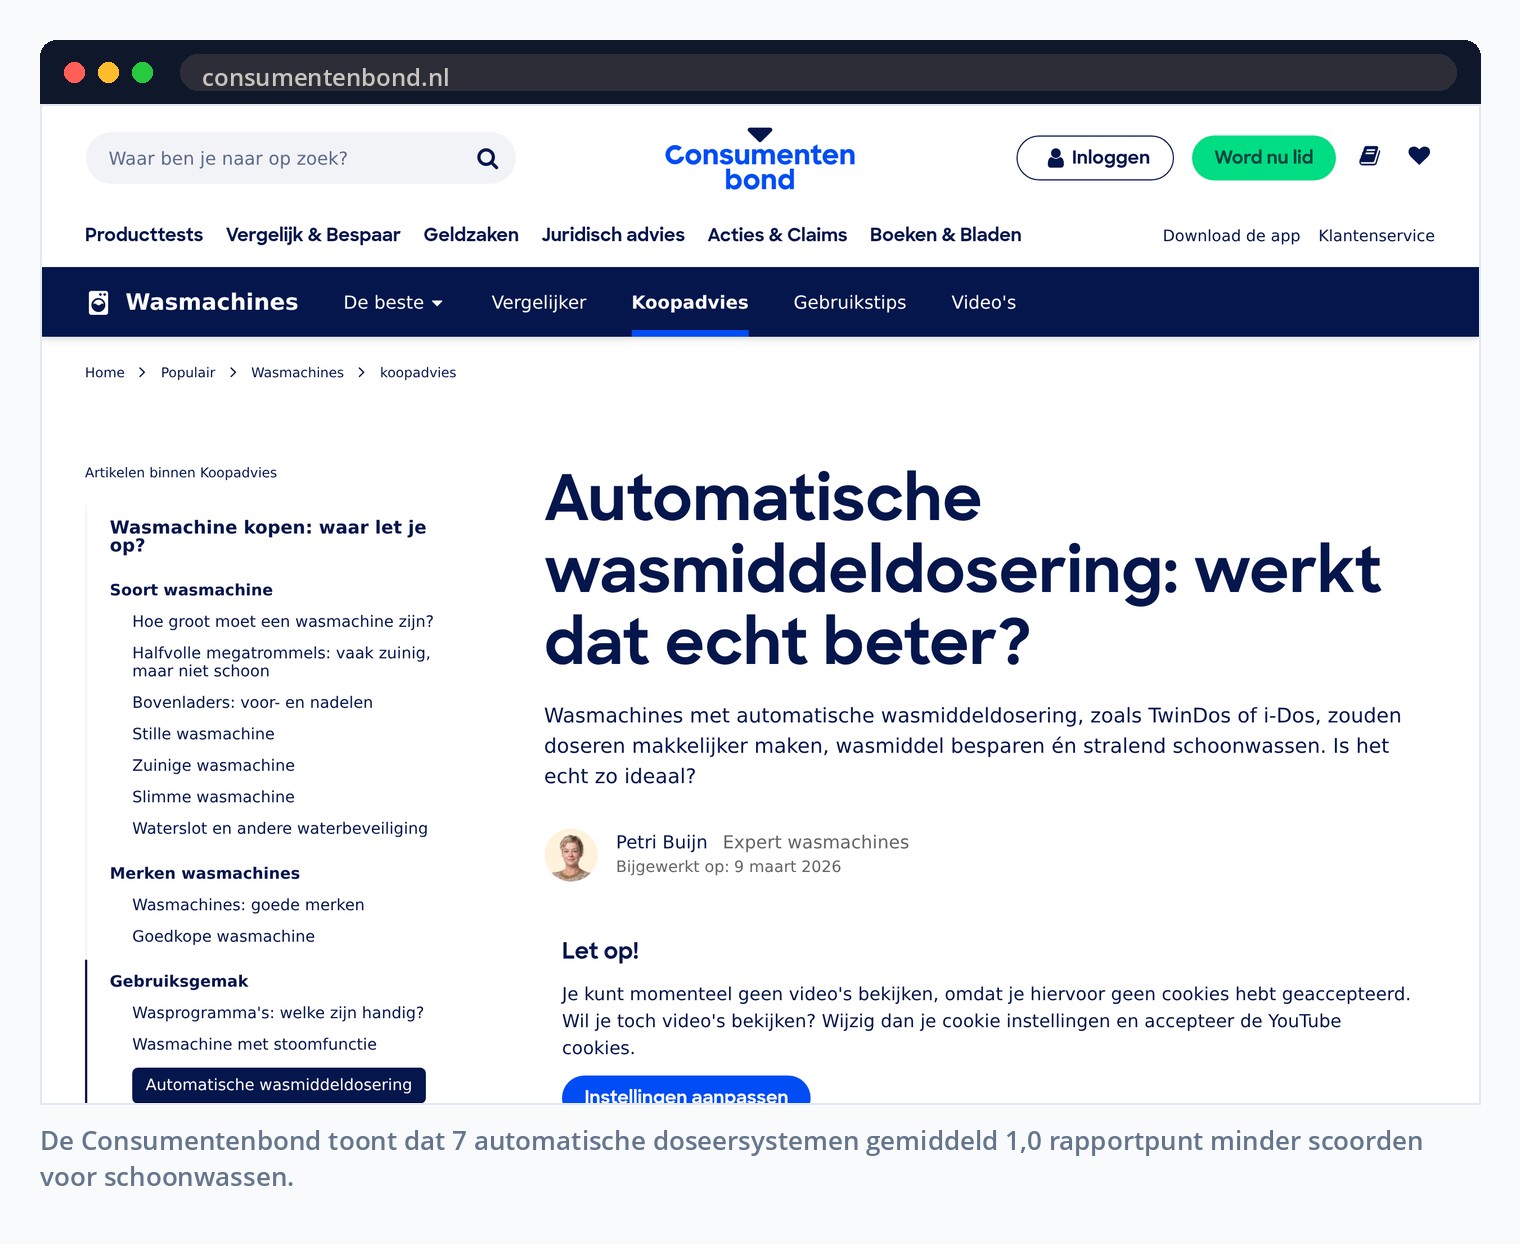Open Waterslot en andere waterbeveiliging

(x=280, y=828)
